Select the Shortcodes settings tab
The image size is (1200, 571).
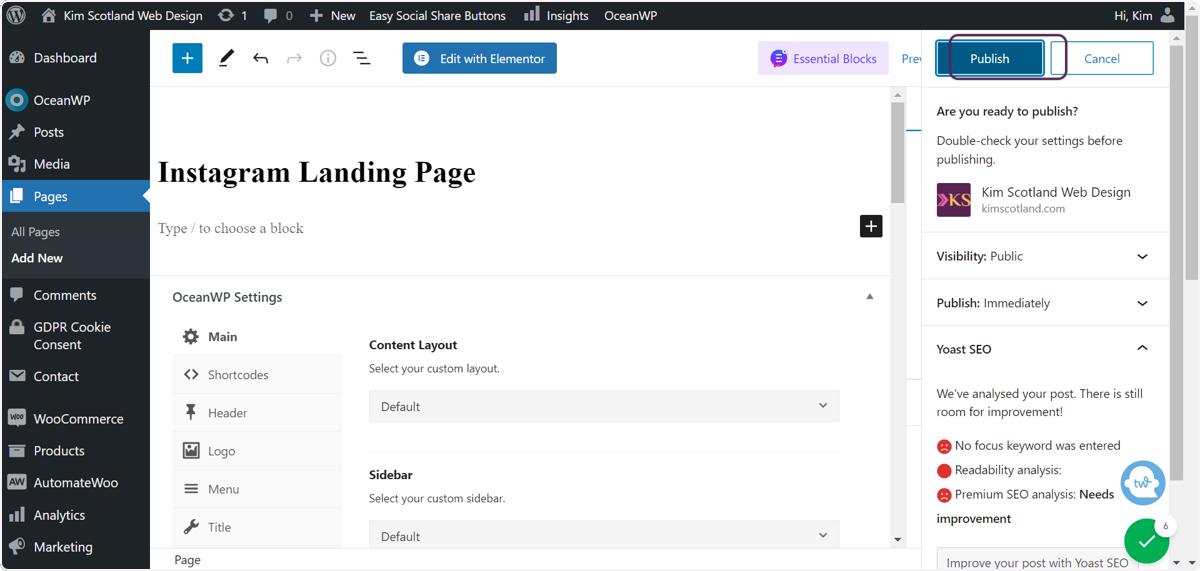tap(257, 375)
